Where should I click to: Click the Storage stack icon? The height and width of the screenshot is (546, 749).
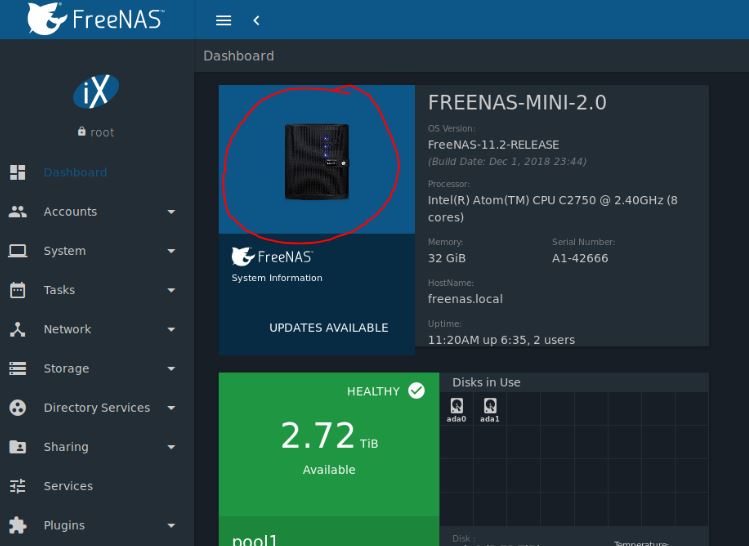(x=18, y=368)
